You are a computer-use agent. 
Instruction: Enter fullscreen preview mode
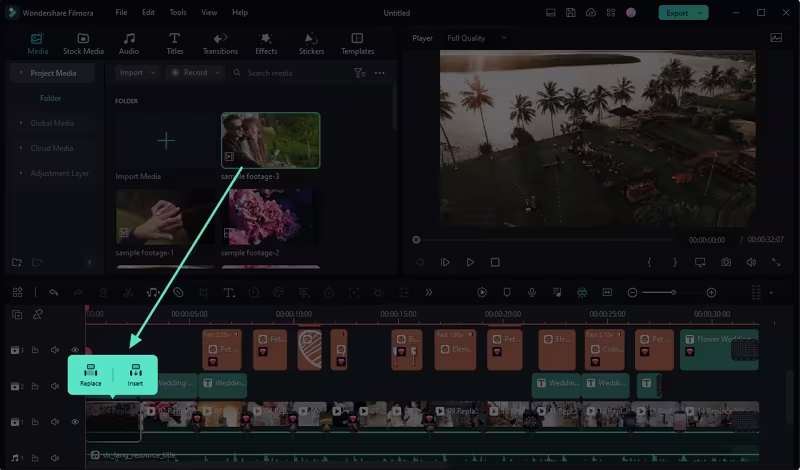[x=776, y=262]
